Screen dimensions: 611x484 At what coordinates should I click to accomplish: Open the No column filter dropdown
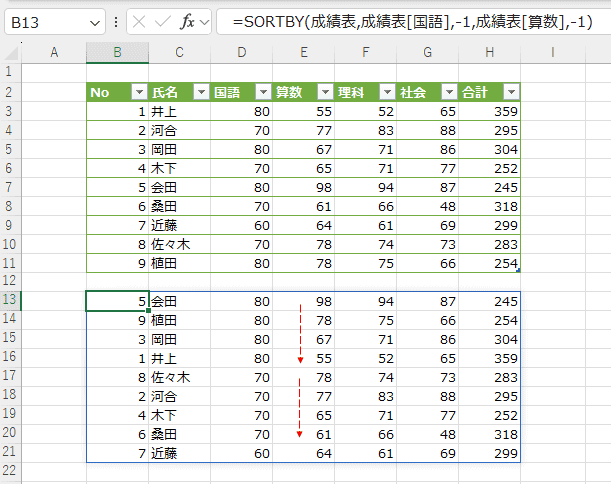click(x=138, y=92)
